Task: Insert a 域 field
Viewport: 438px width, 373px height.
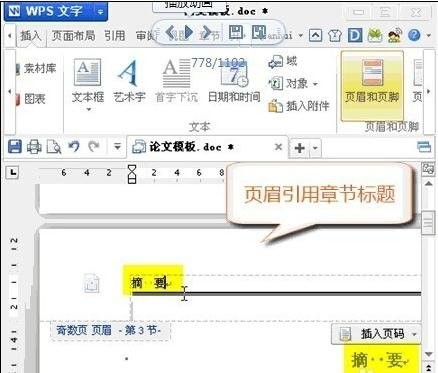Action: pyautogui.click(x=283, y=62)
